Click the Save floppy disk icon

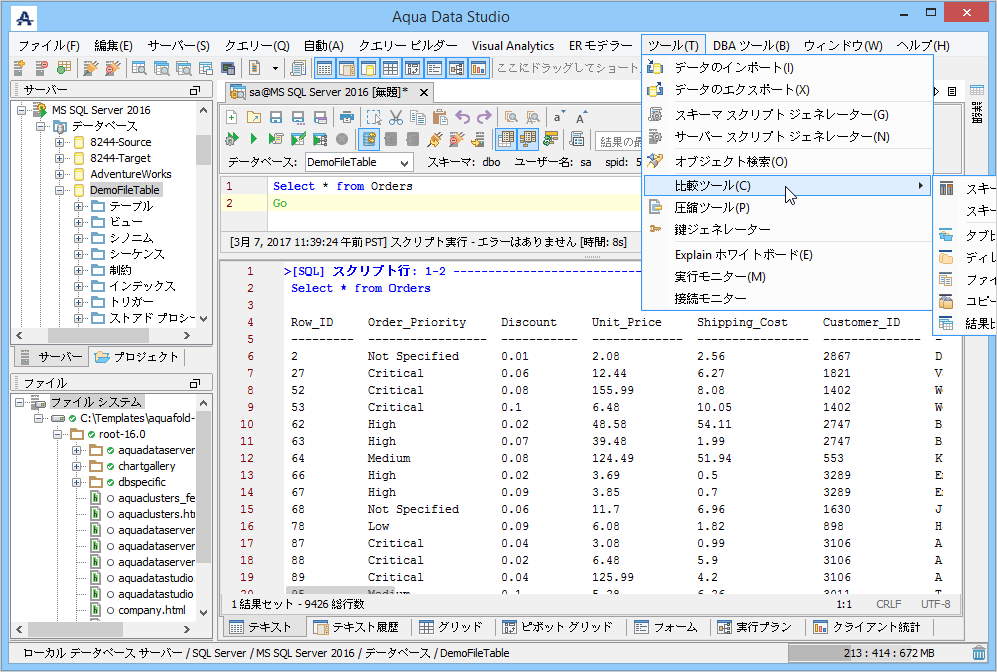(274, 117)
